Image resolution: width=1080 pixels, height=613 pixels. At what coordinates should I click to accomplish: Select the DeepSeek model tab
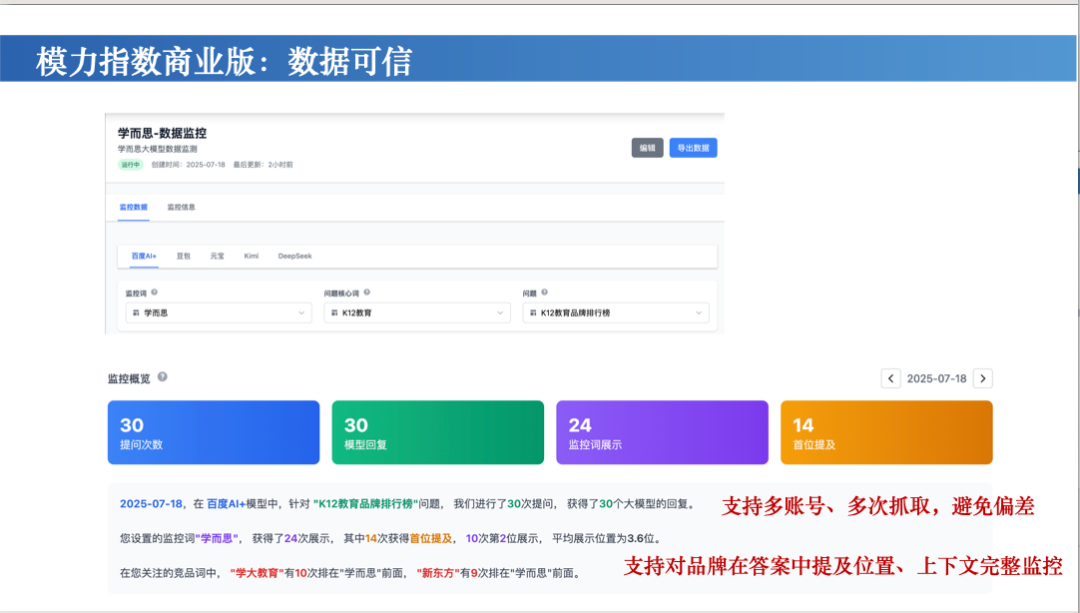[x=295, y=256]
